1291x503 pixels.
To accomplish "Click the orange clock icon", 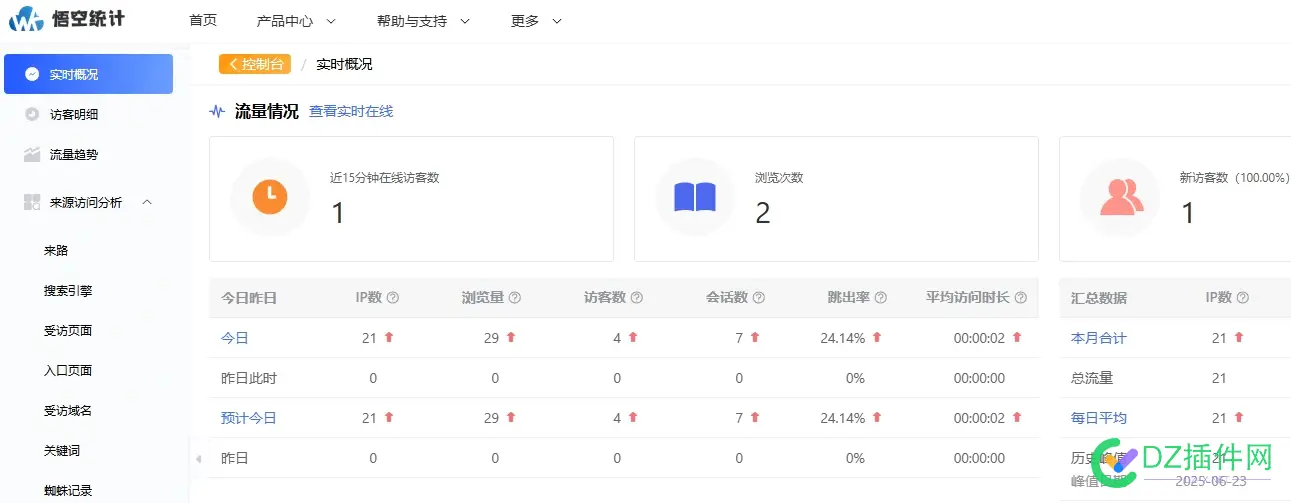I will [270, 197].
